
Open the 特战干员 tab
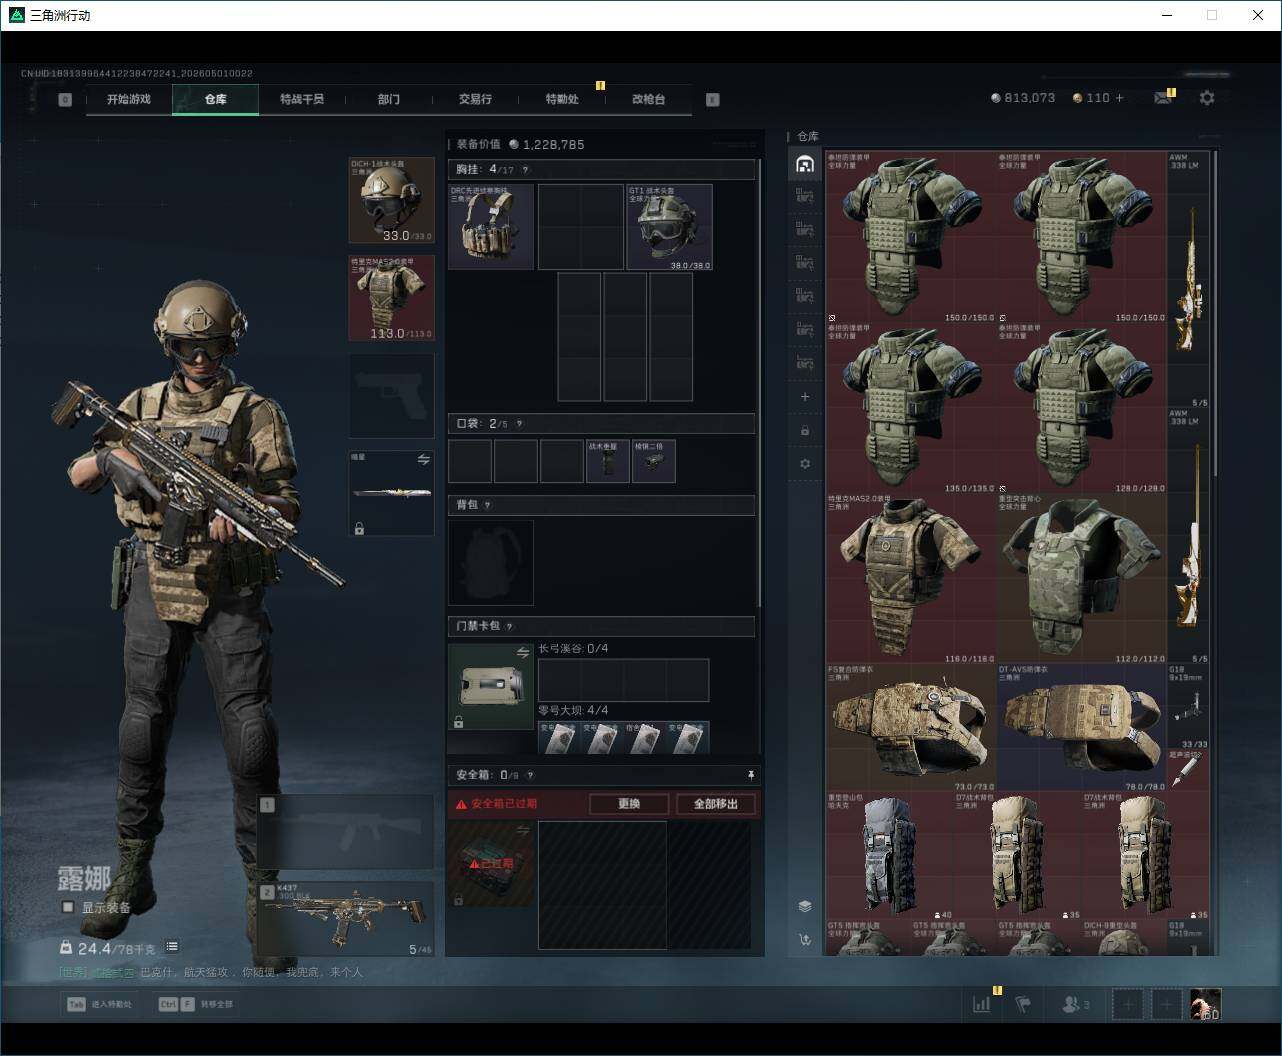[x=302, y=99]
